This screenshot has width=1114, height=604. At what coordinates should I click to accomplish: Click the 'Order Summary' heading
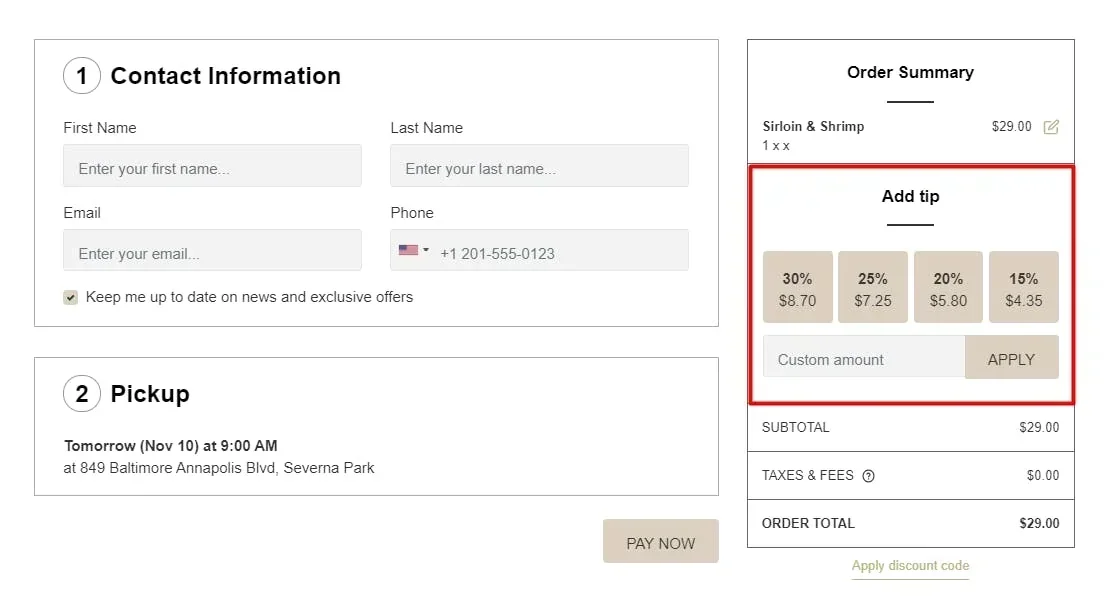click(910, 72)
